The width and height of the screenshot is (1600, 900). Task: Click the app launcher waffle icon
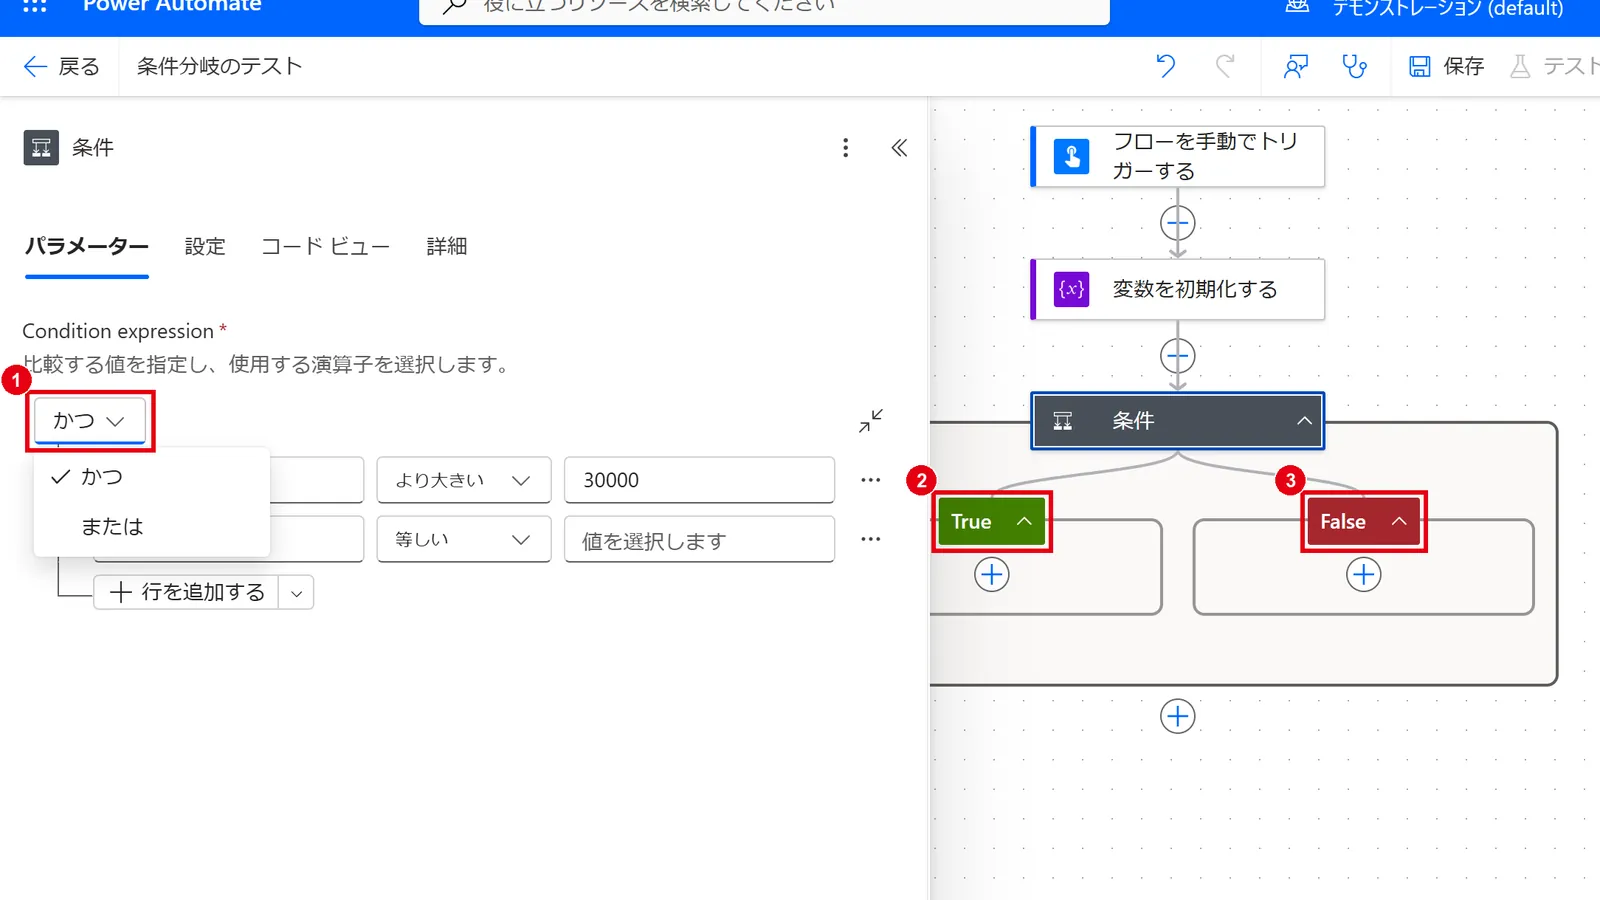(x=35, y=6)
